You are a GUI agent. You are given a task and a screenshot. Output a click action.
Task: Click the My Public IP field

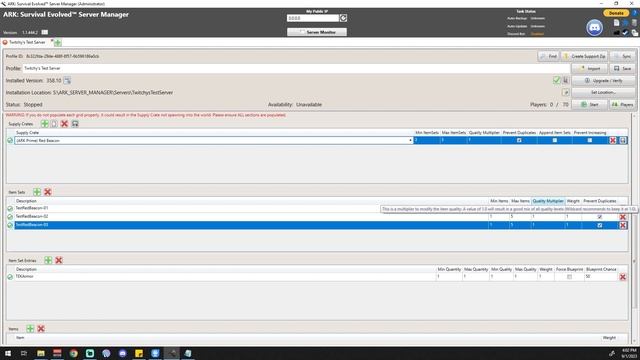pyautogui.click(x=313, y=18)
